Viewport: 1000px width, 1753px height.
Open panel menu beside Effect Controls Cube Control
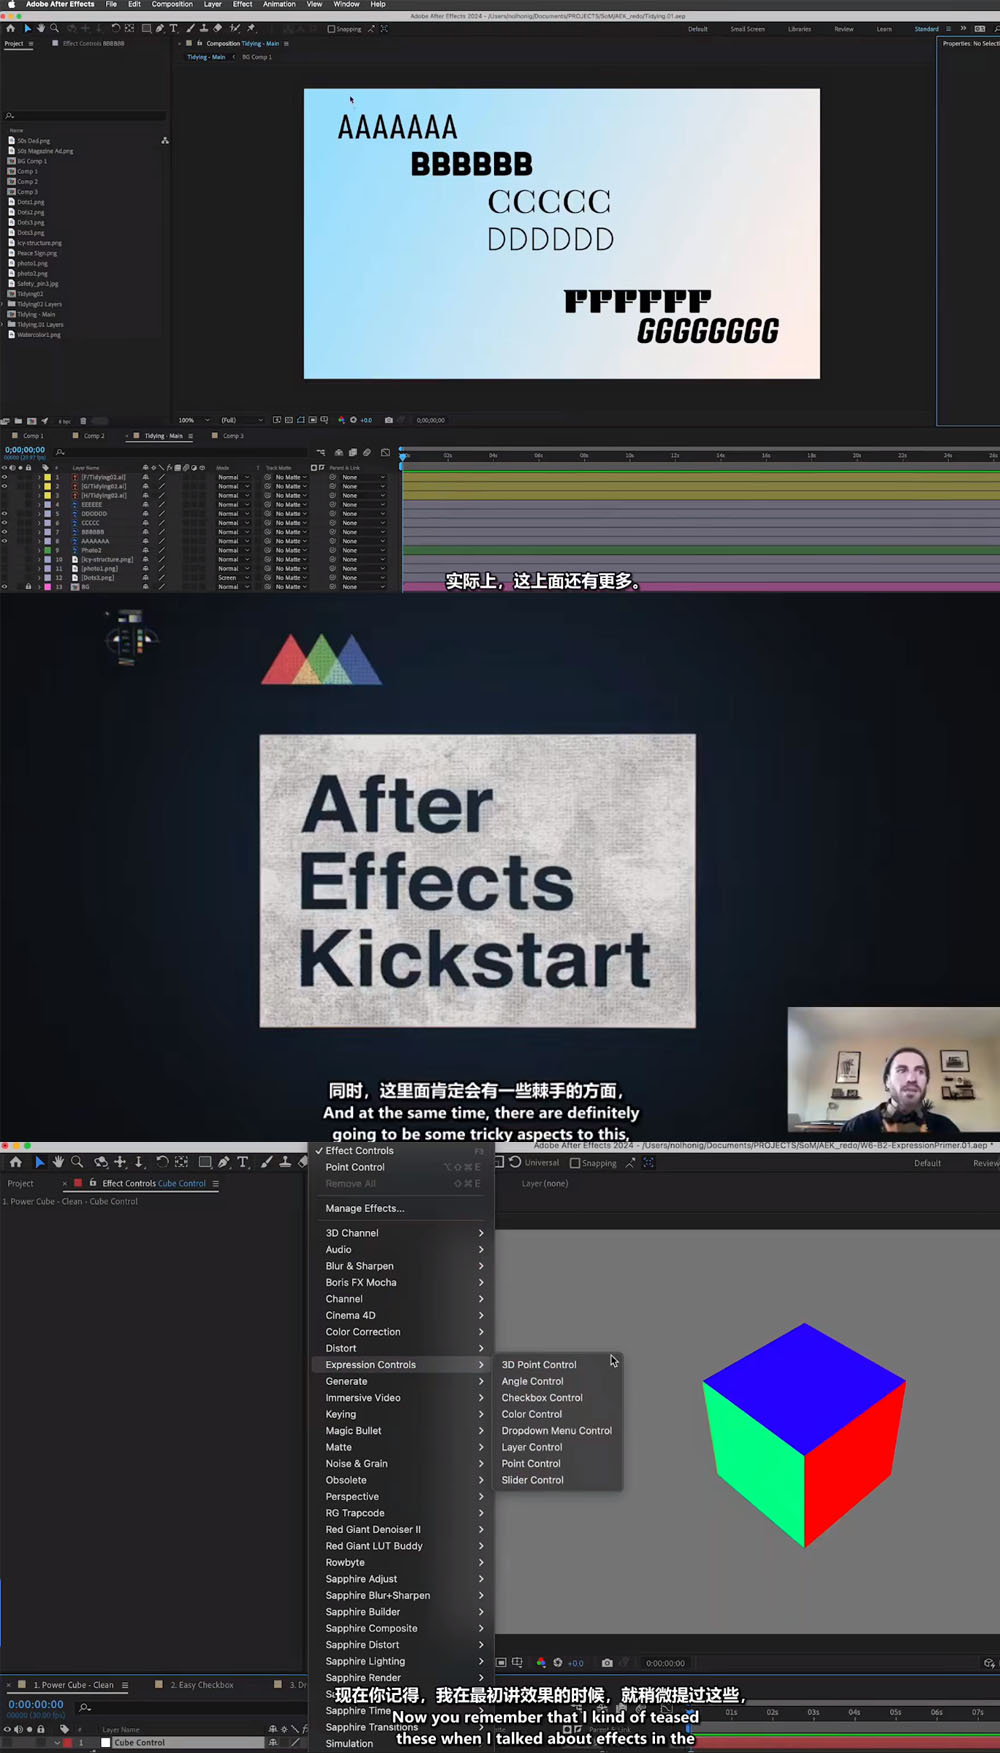[215, 1183]
